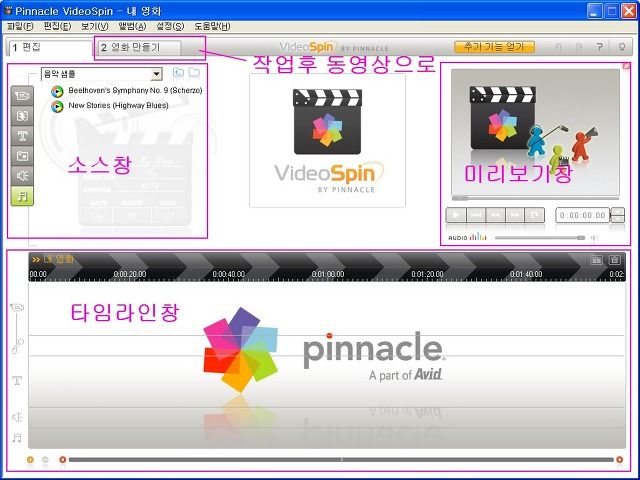Viewport: 640px width, 480px height.
Task: Open the Music album green note icon
Action: (x=22, y=196)
